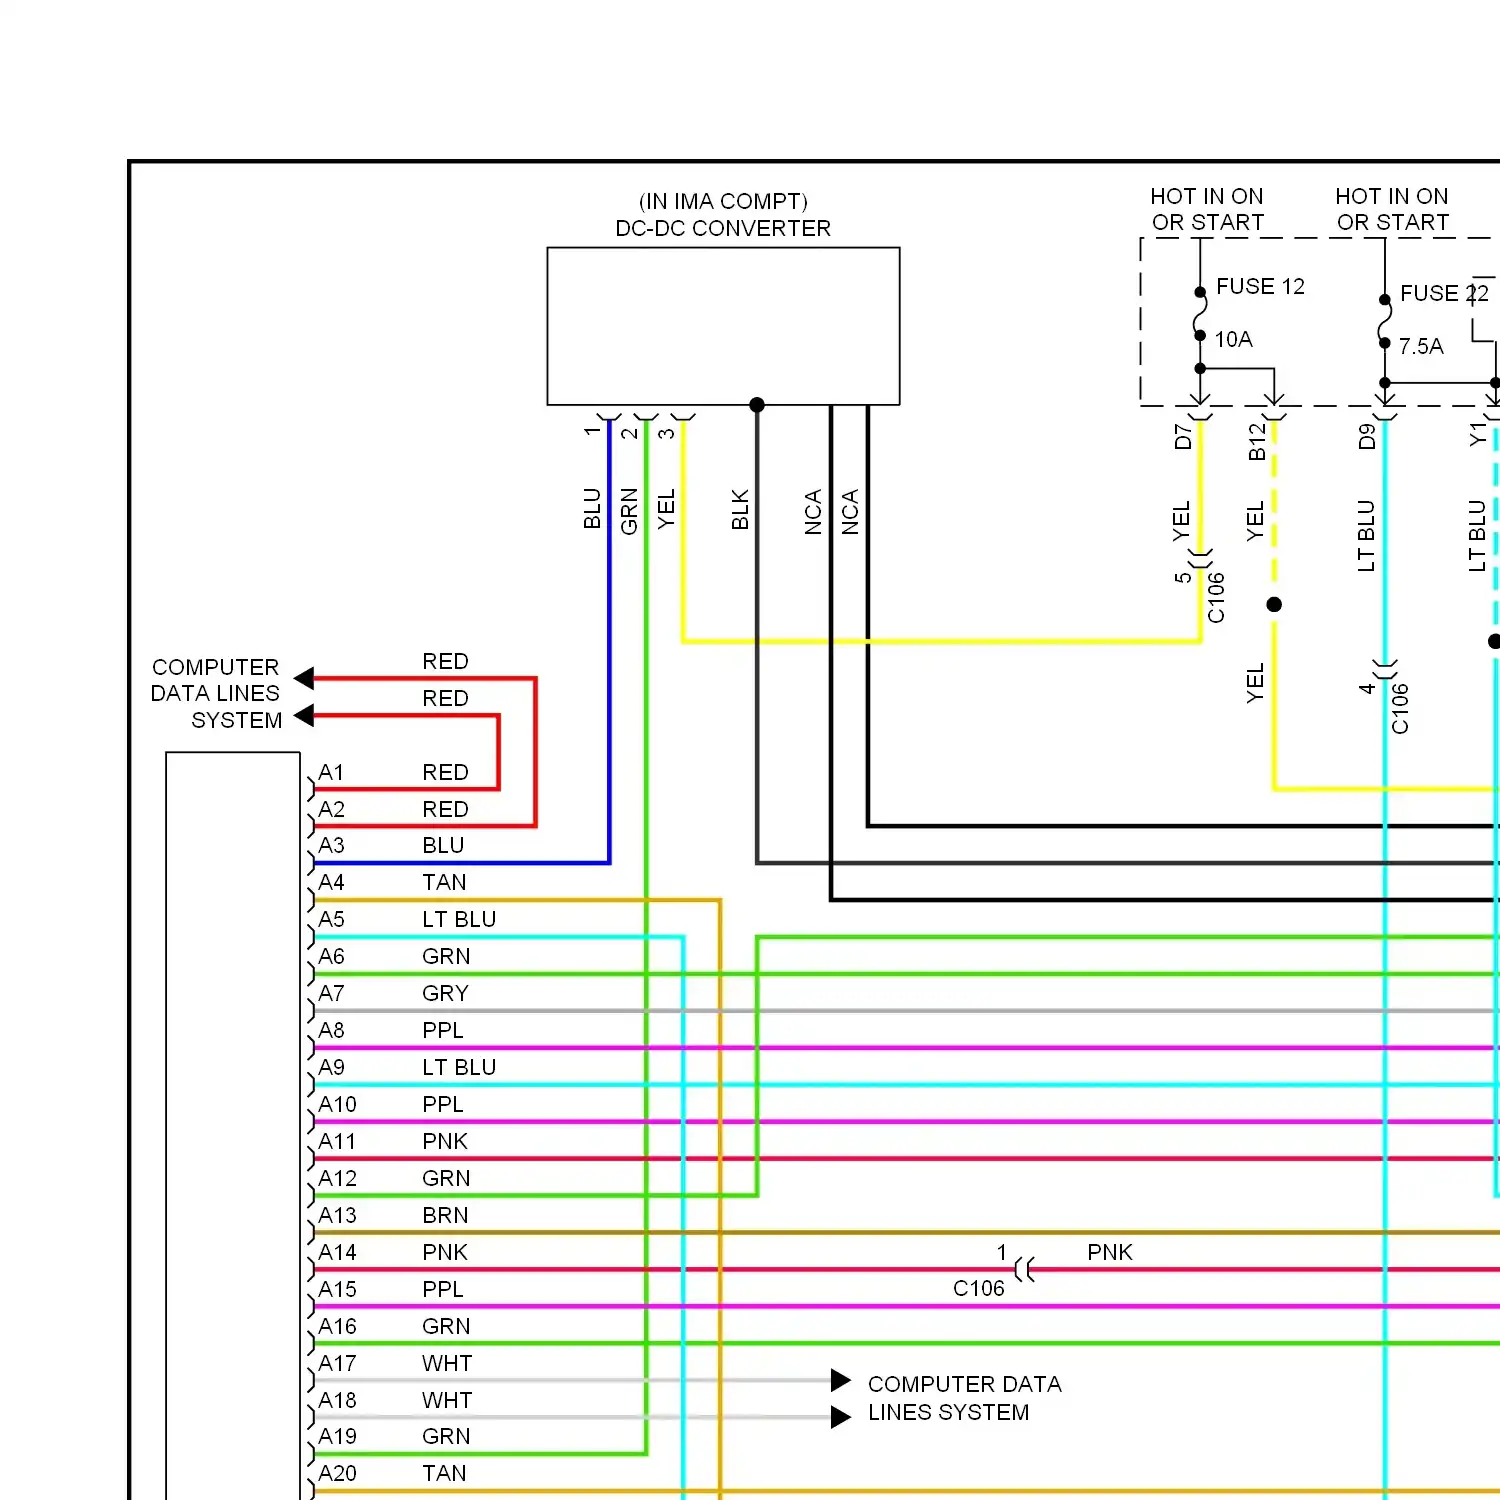Screen dimensions: 1500x1500
Task: Click connector pin label D9
Action: [x=1367, y=437]
